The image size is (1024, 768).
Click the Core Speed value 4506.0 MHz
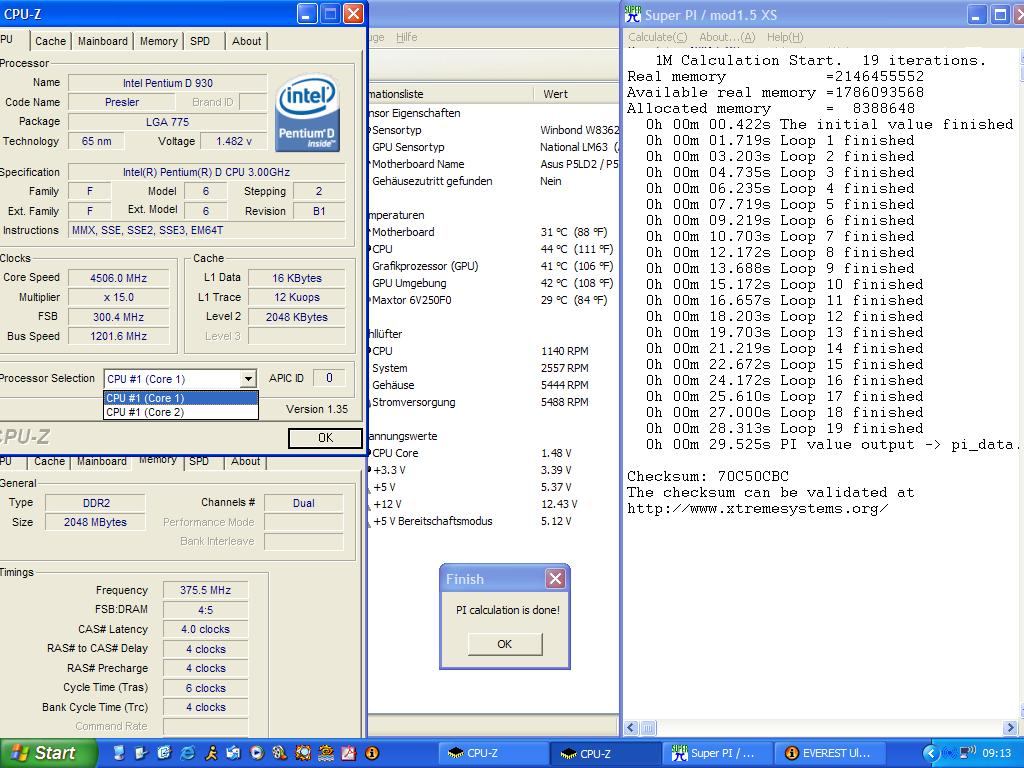click(118, 278)
